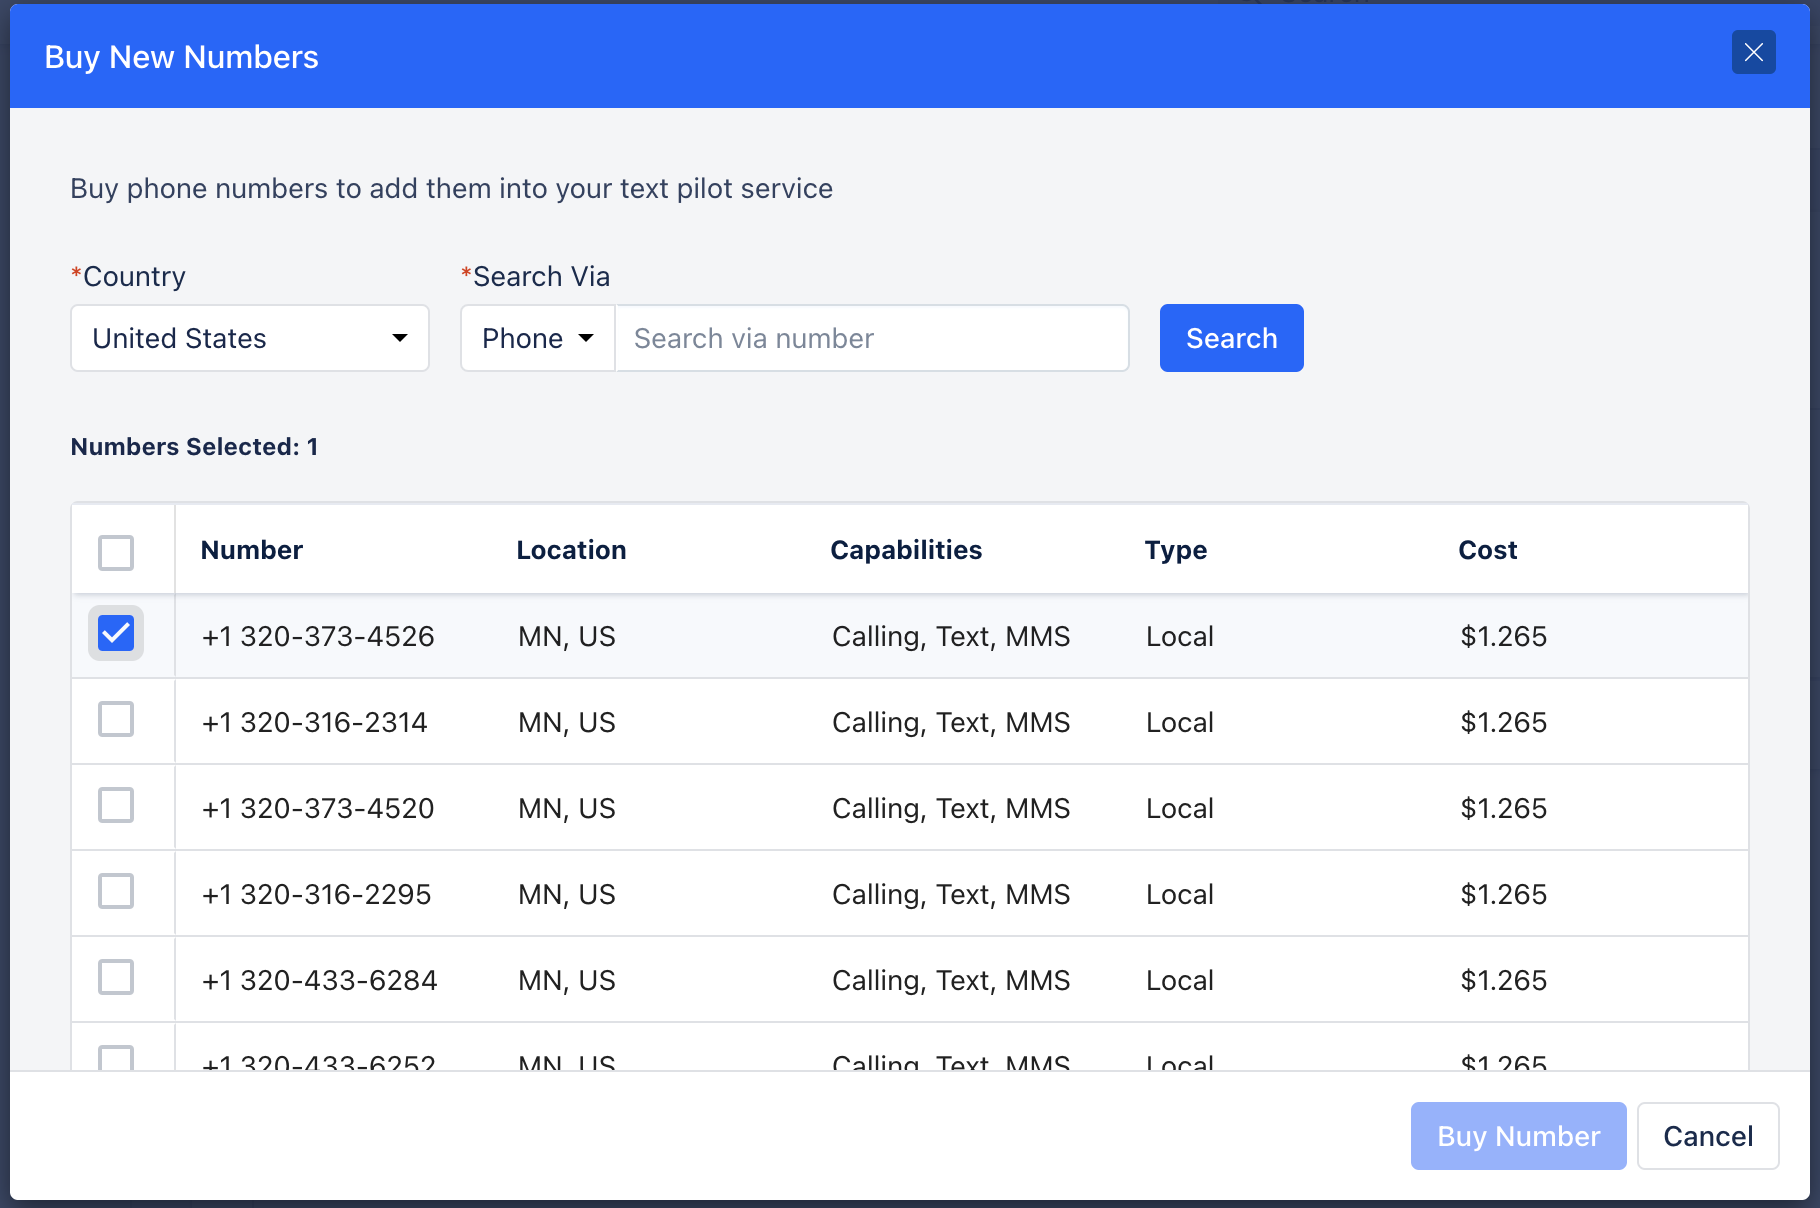Check the +1 320-316-2295 row checkbox
The image size is (1820, 1208).
(x=116, y=890)
